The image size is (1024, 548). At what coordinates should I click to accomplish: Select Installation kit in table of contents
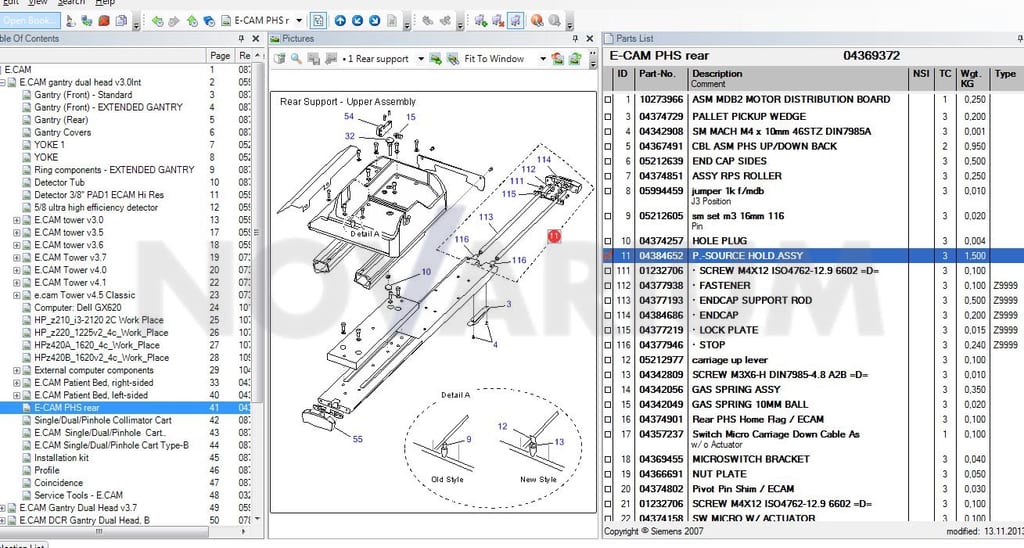pyautogui.click(x=61, y=458)
